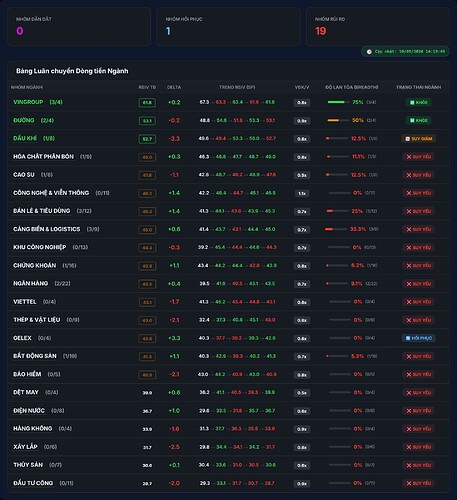
Task: Select the VINGROUP sector name
Action: 28,102
